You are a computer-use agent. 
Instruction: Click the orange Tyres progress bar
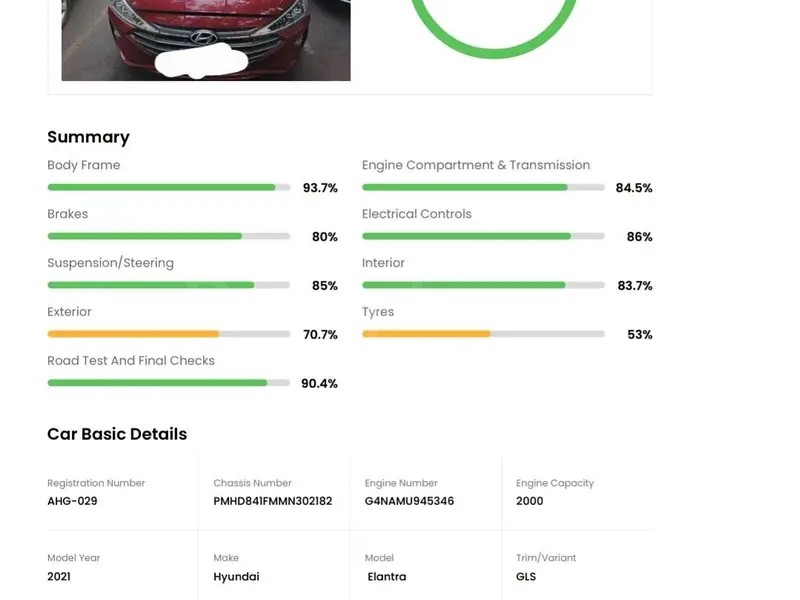pyautogui.click(x=483, y=334)
